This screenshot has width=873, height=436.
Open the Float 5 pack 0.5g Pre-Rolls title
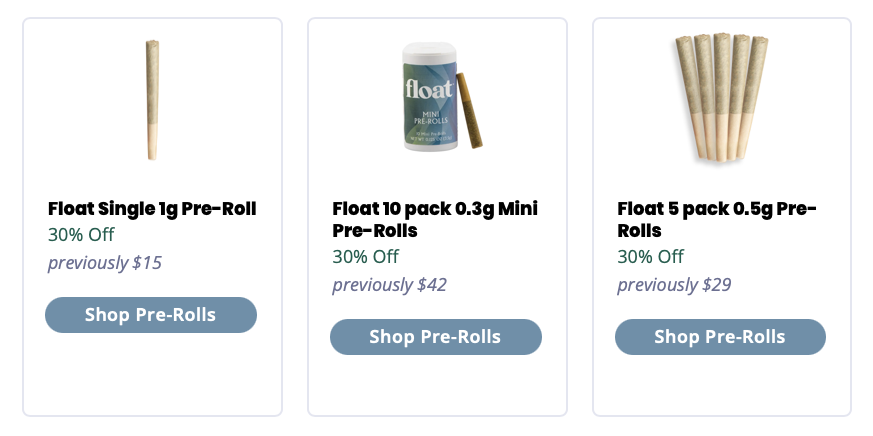tap(717, 220)
